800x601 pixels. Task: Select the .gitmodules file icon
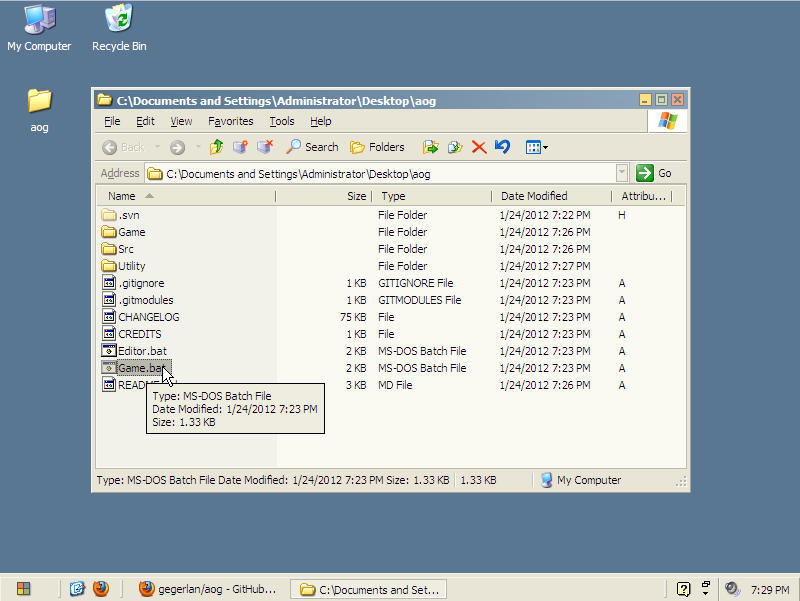(x=109, y=300)
